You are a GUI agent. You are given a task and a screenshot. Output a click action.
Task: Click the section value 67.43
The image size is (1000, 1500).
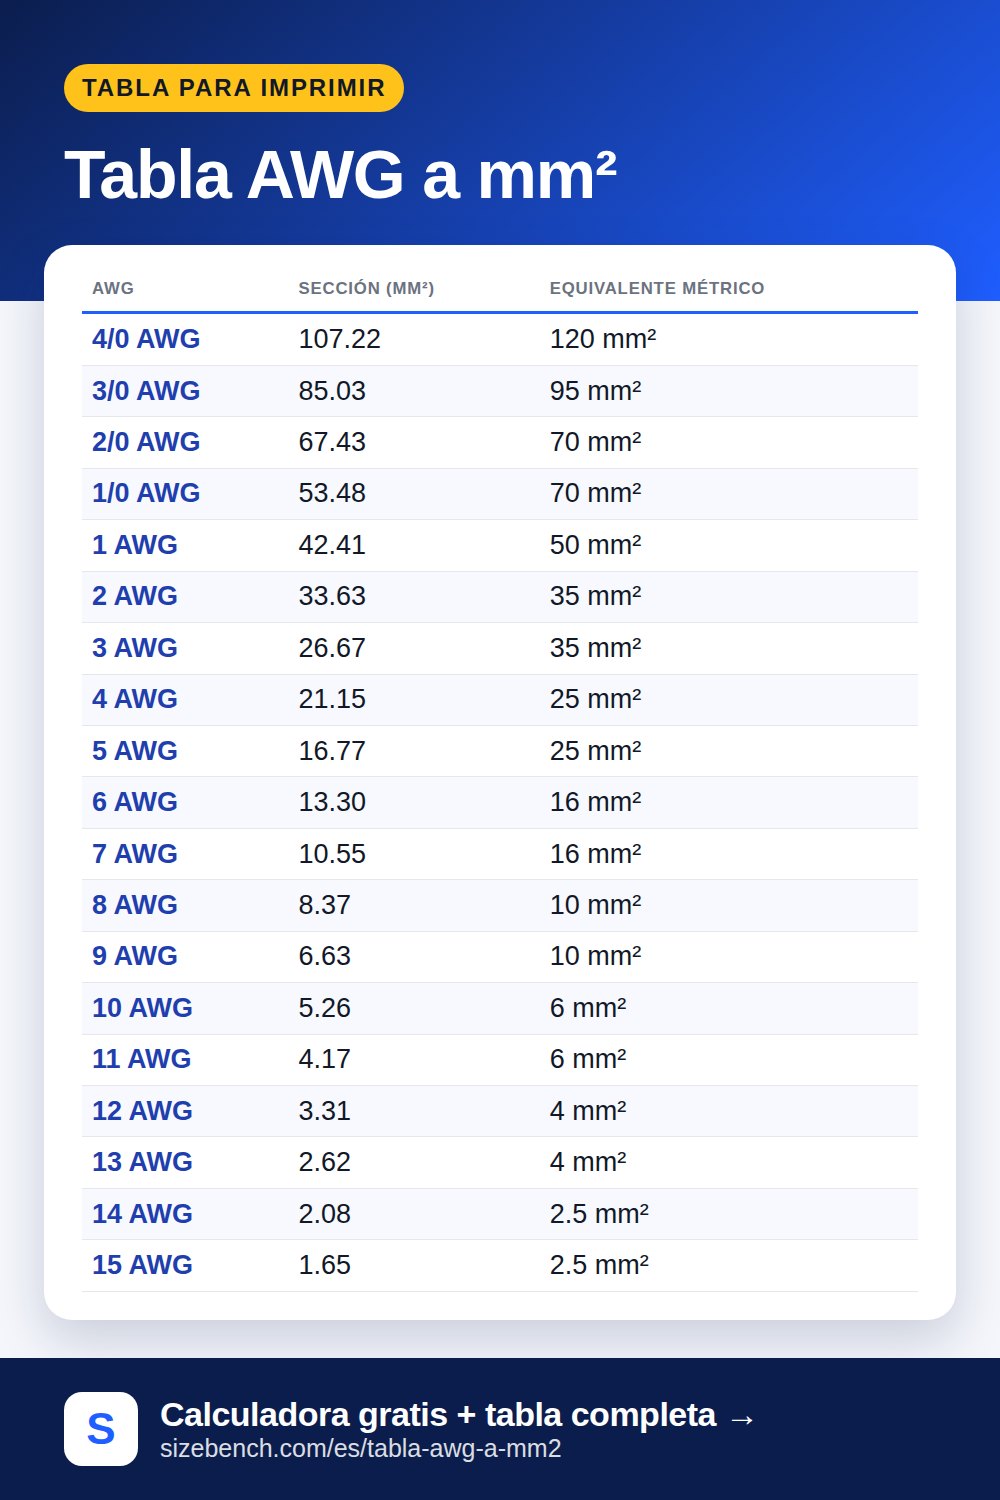tap(332, 442)
